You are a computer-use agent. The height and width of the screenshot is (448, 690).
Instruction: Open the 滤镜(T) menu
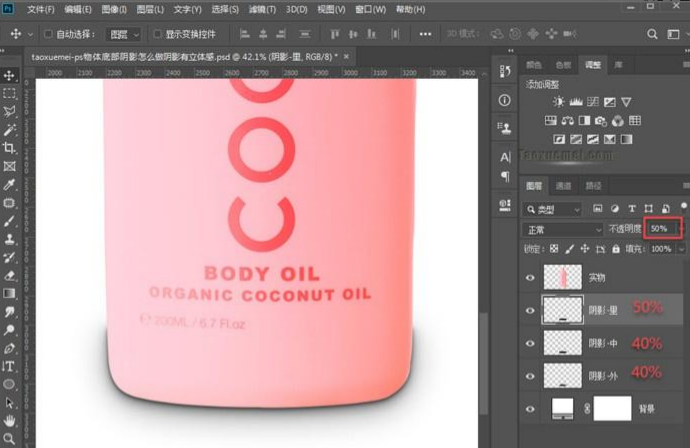click(262, 9)
